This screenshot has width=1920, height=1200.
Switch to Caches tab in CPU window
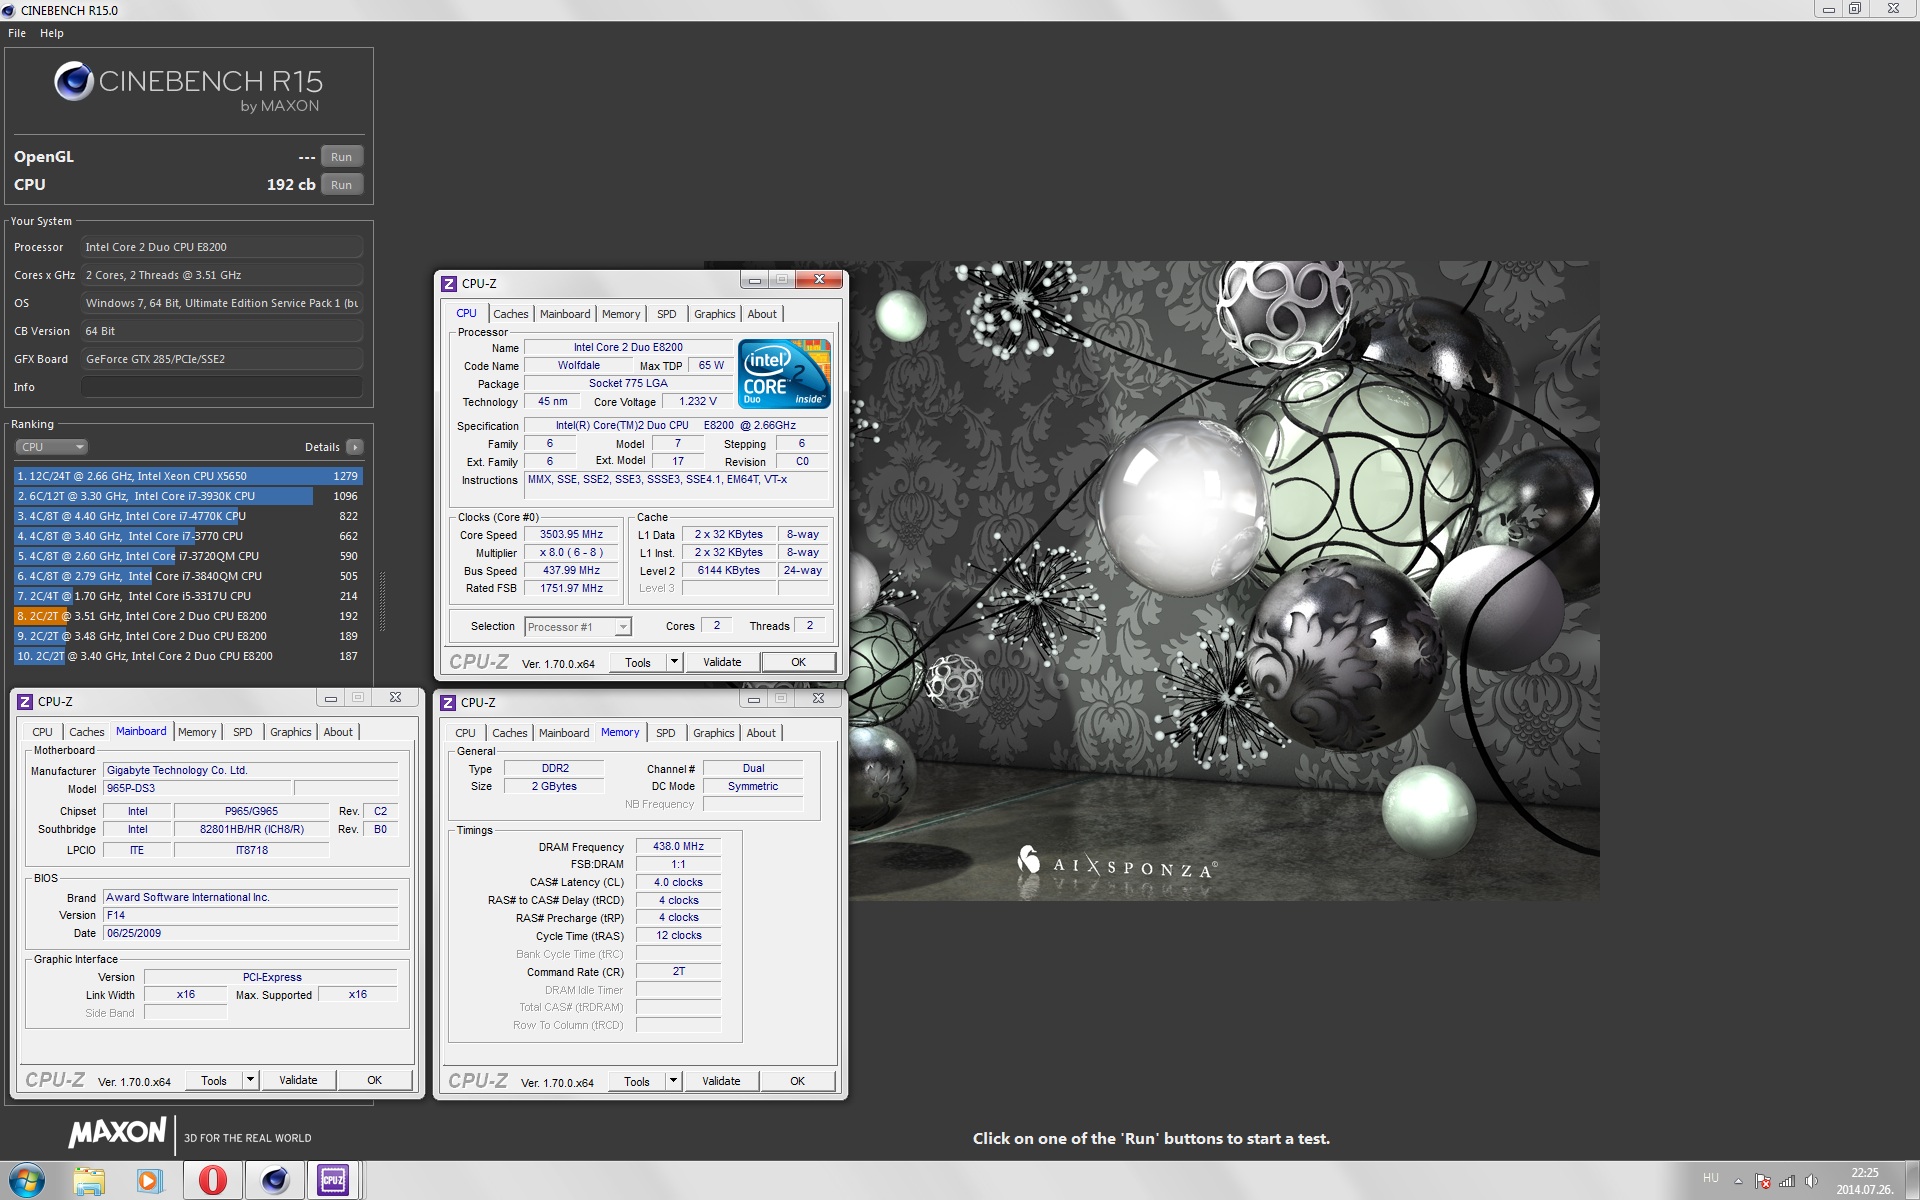click(510, 314)
